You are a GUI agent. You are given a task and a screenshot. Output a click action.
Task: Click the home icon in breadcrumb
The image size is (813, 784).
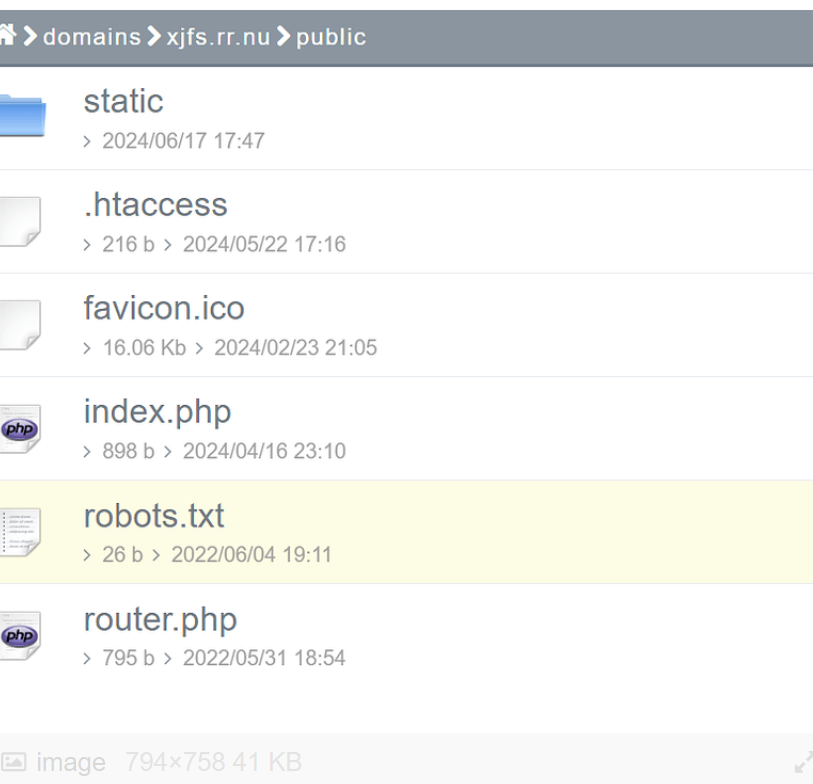(8, 37)
